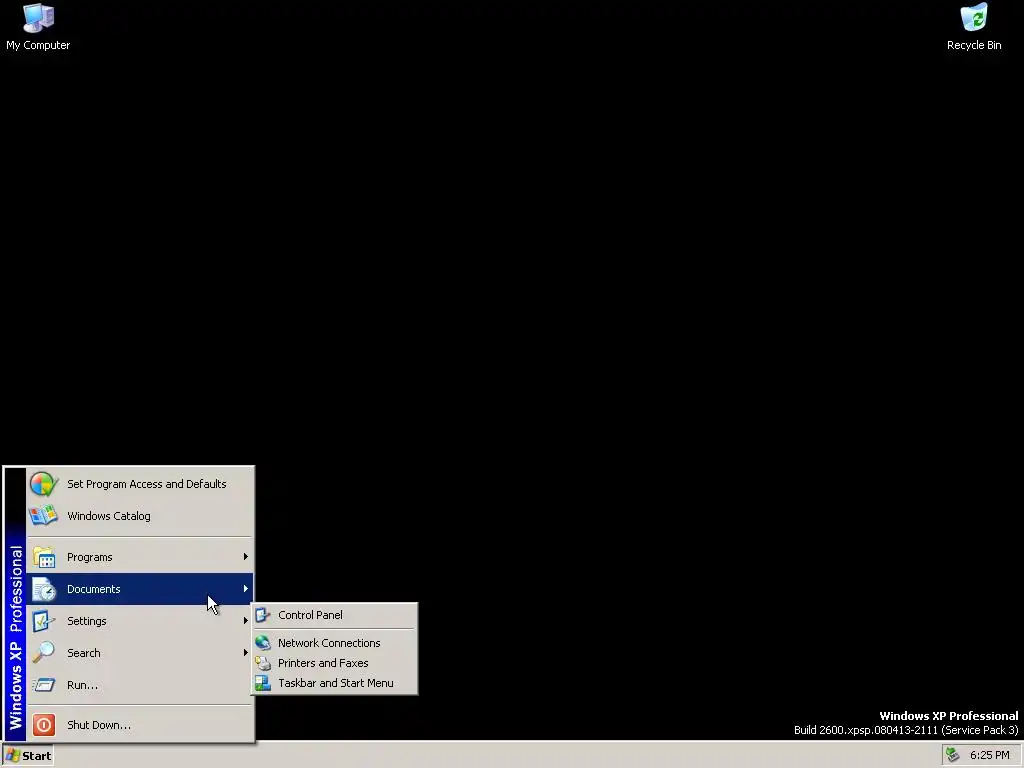
Task: Click the 6:25 PM clock
Action: point(989,756)
